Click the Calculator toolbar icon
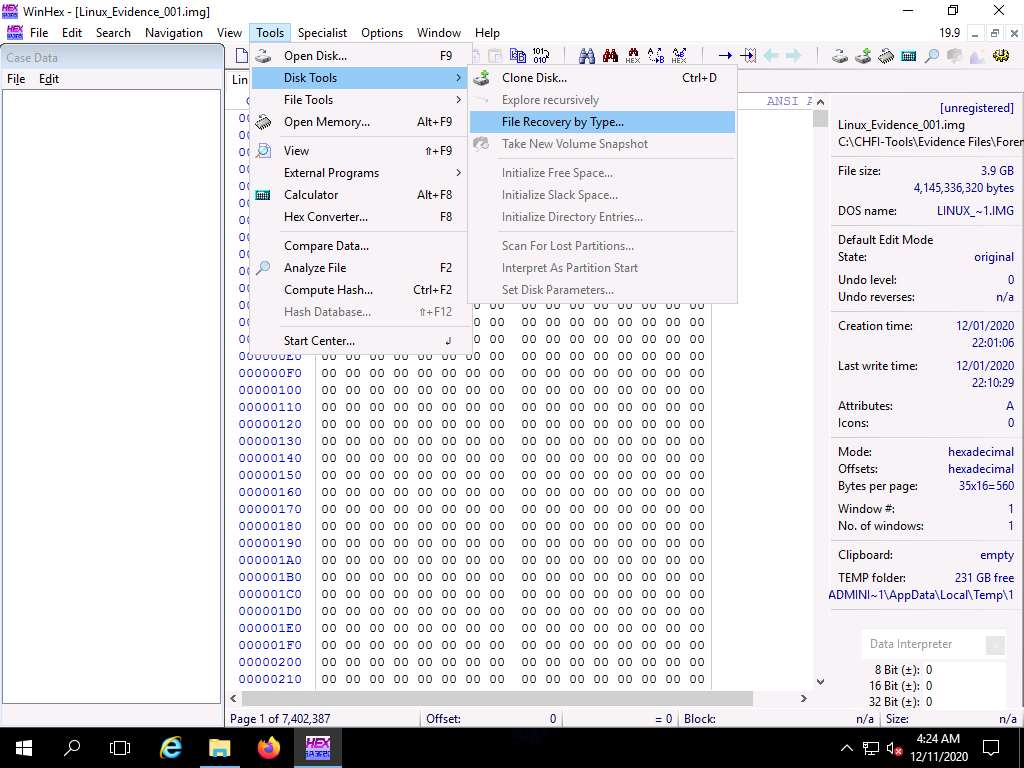 pyautogui.click(x=908, y=56)
